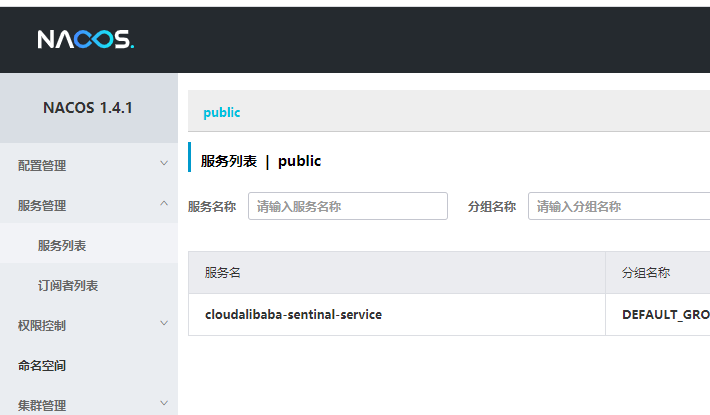Select the cloudalibaba-sentinal-service row cell
The image size is (710, 415).
click(x=397, y=315)
